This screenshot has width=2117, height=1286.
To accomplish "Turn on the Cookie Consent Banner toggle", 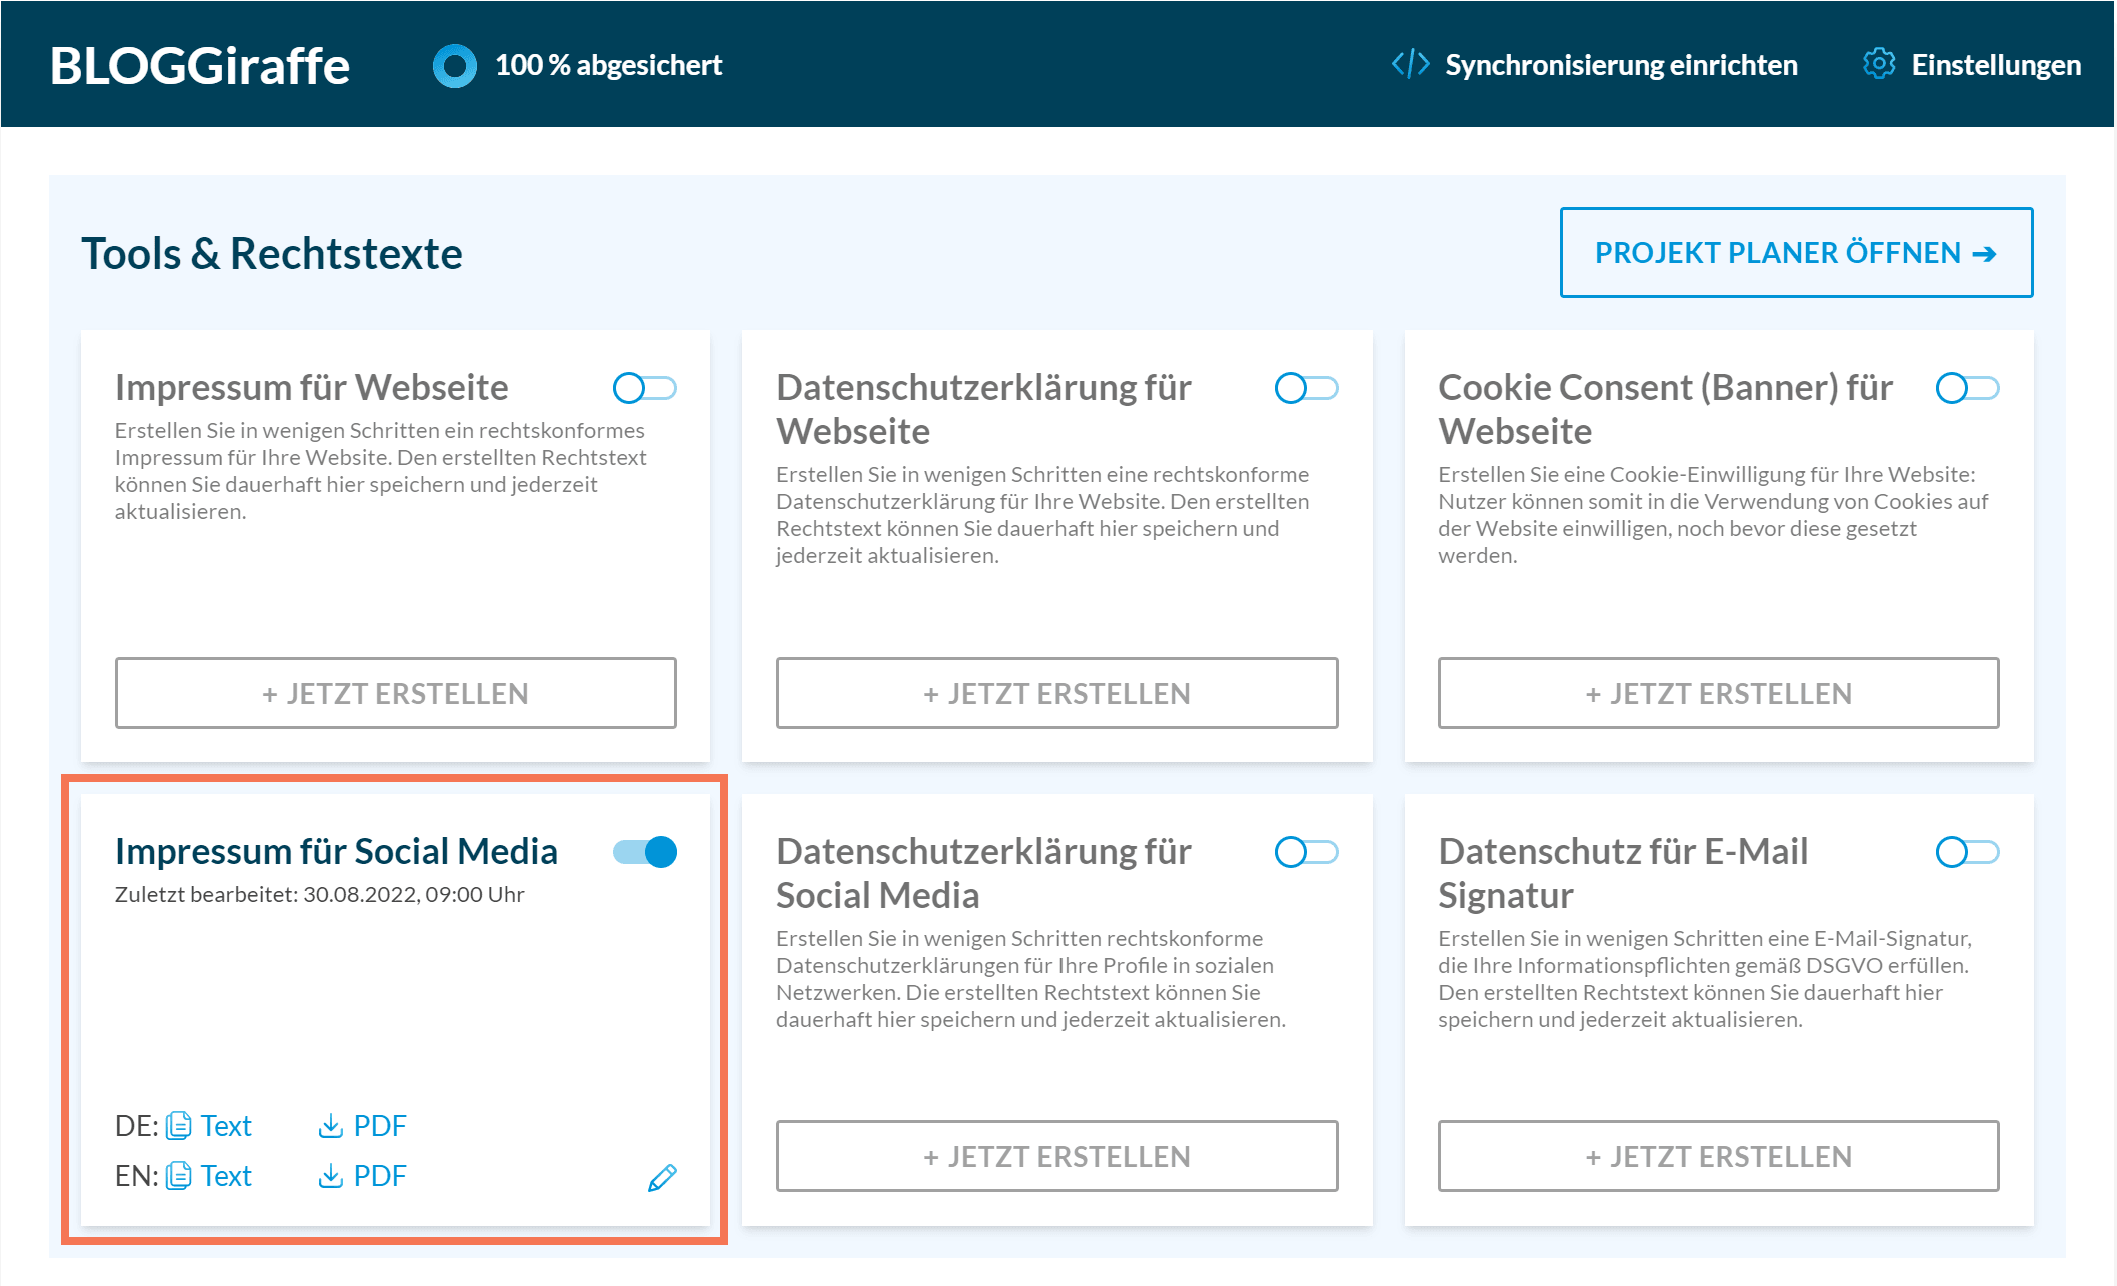I will click(1967, 388).
